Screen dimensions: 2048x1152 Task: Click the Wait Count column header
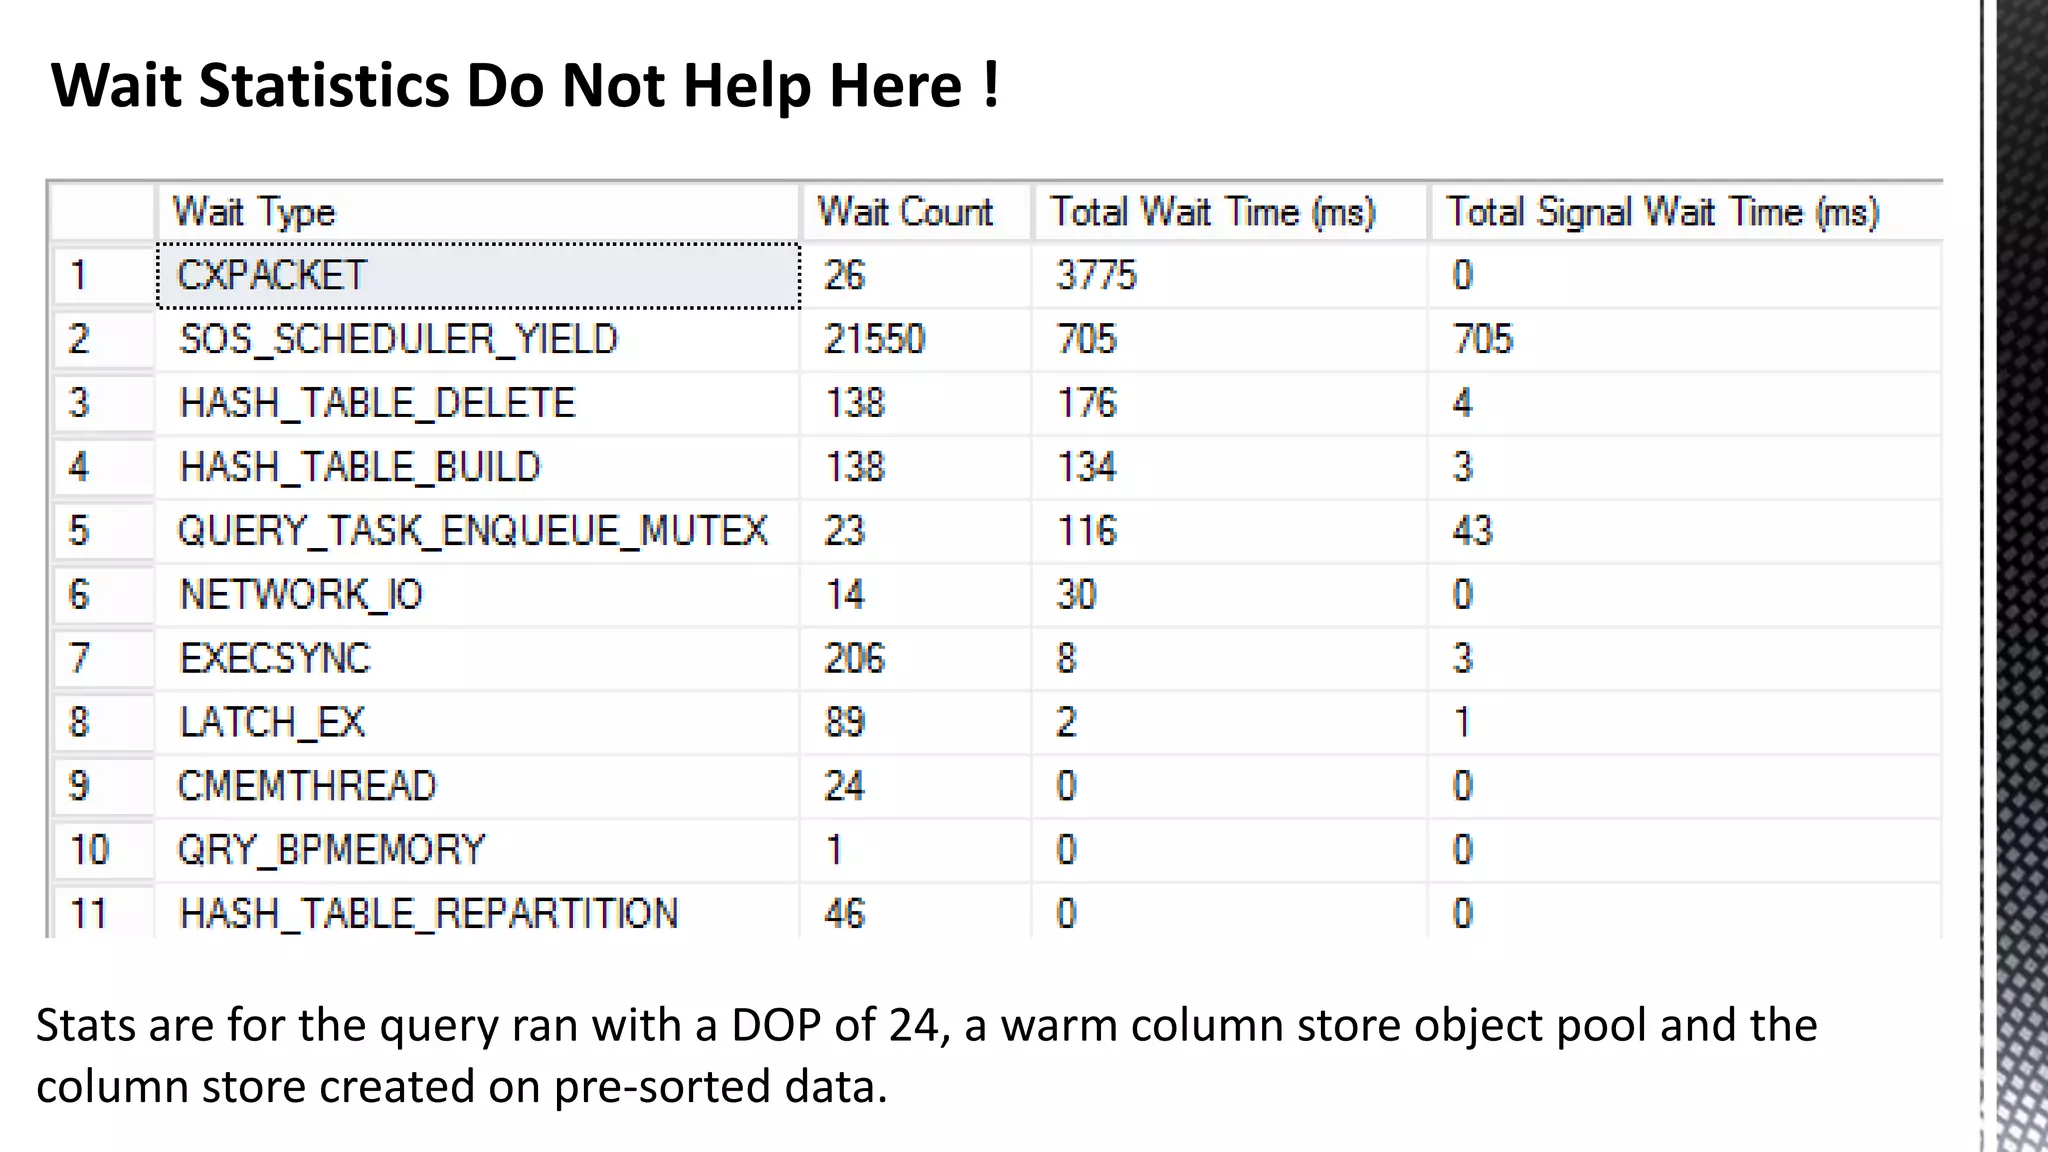click(x=915, y=212)
